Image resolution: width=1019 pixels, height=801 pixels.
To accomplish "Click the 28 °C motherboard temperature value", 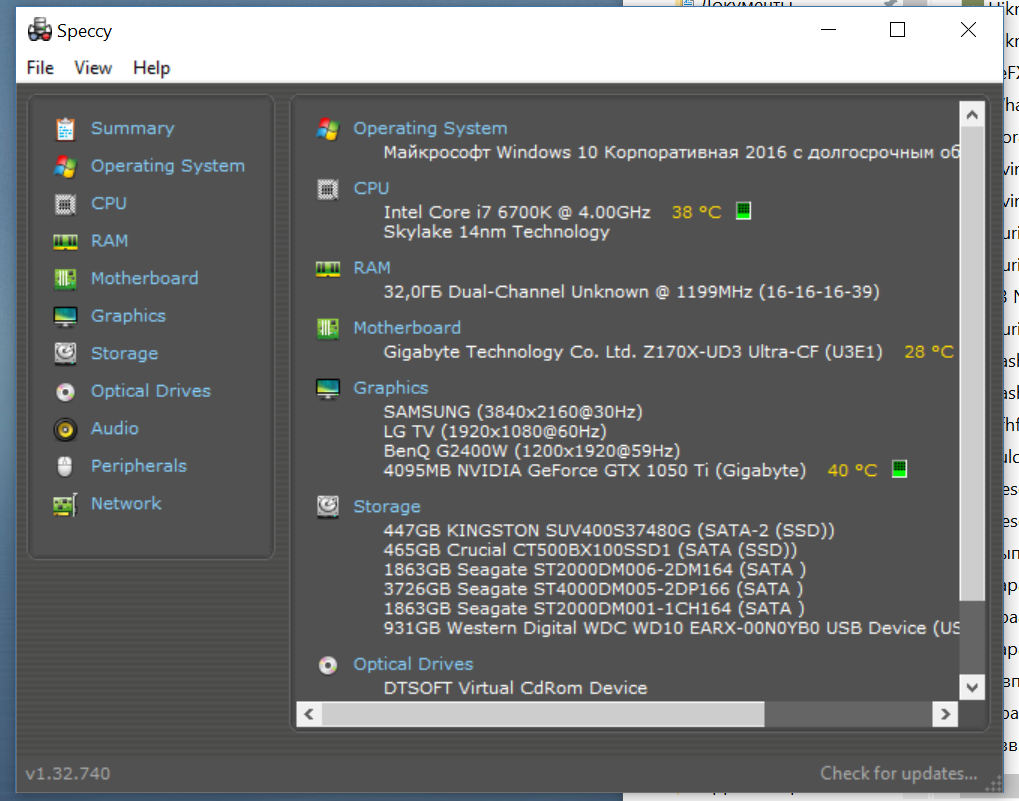I will [x=929, y=352].
